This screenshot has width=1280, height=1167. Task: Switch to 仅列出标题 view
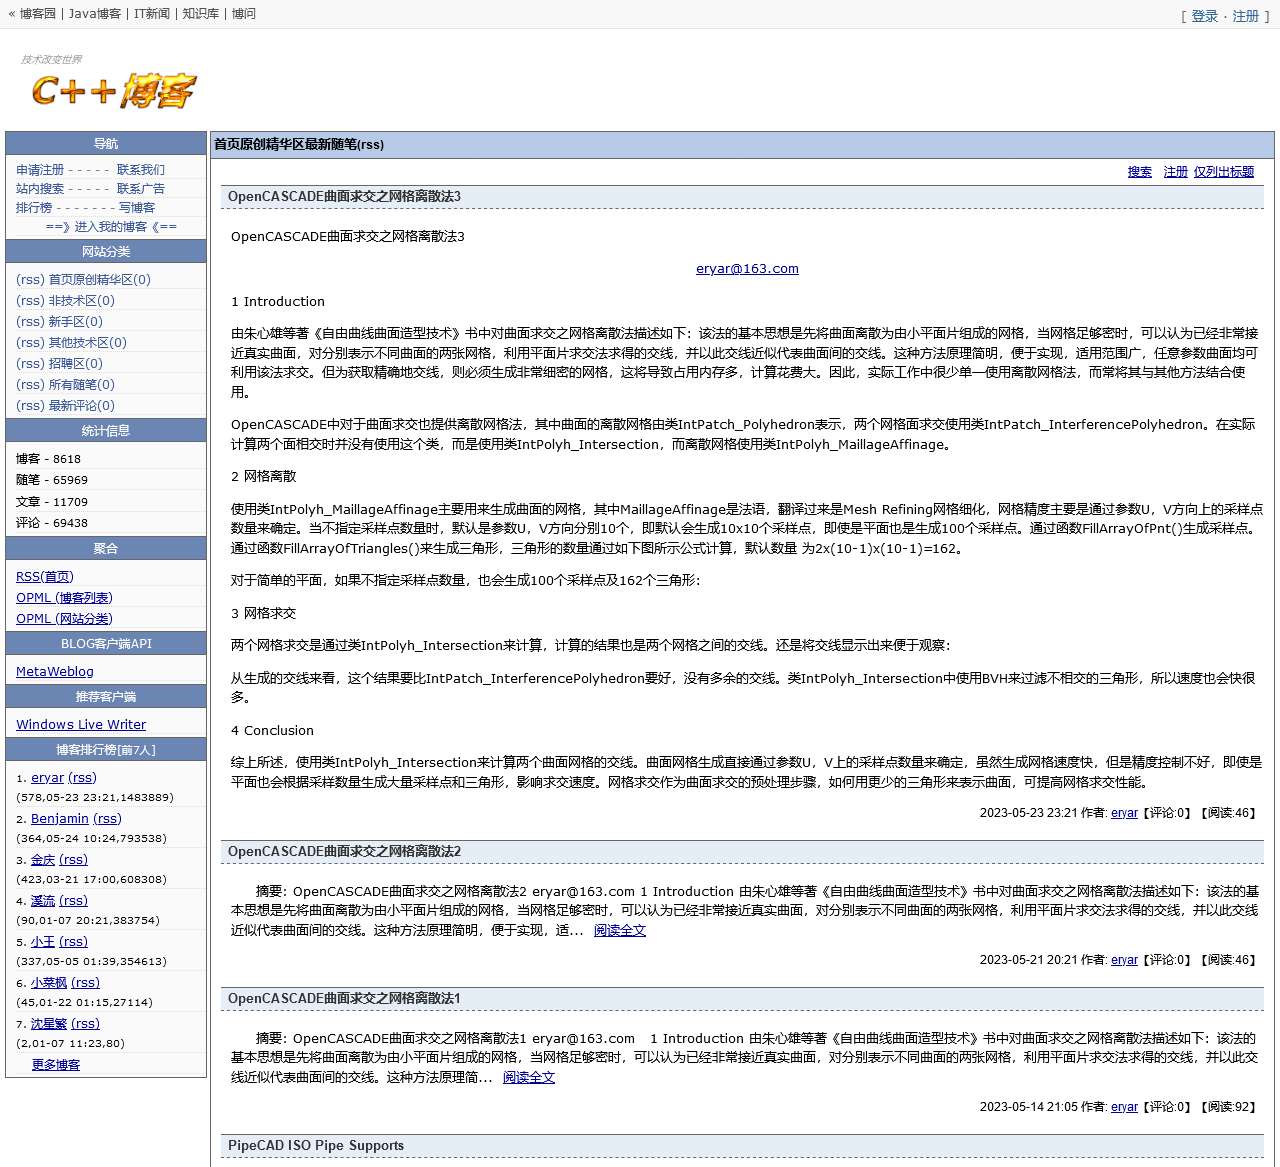[x=1223, y=172]
